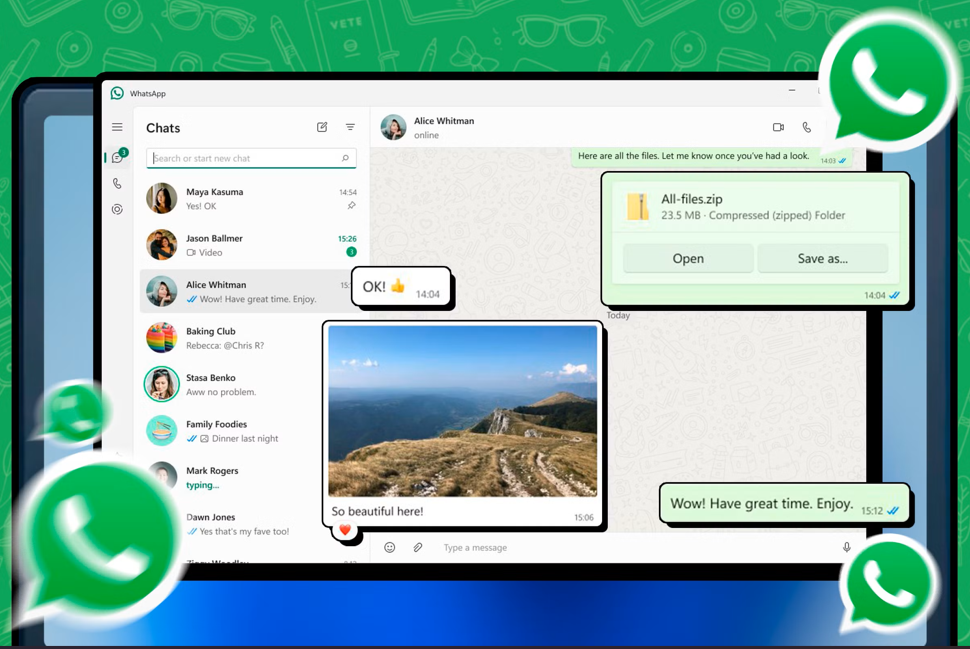Open the hamburger menu

point(117,127)
